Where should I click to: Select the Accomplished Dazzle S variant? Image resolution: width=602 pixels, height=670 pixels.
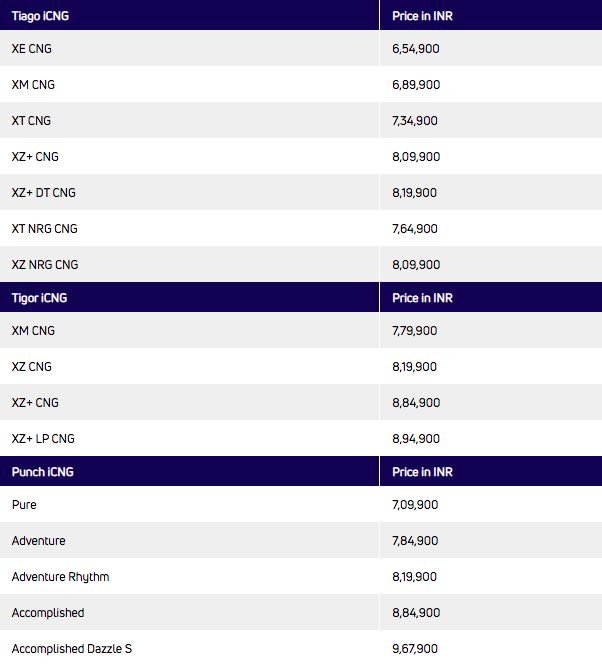pyautogui.click(x=72, y=649)
